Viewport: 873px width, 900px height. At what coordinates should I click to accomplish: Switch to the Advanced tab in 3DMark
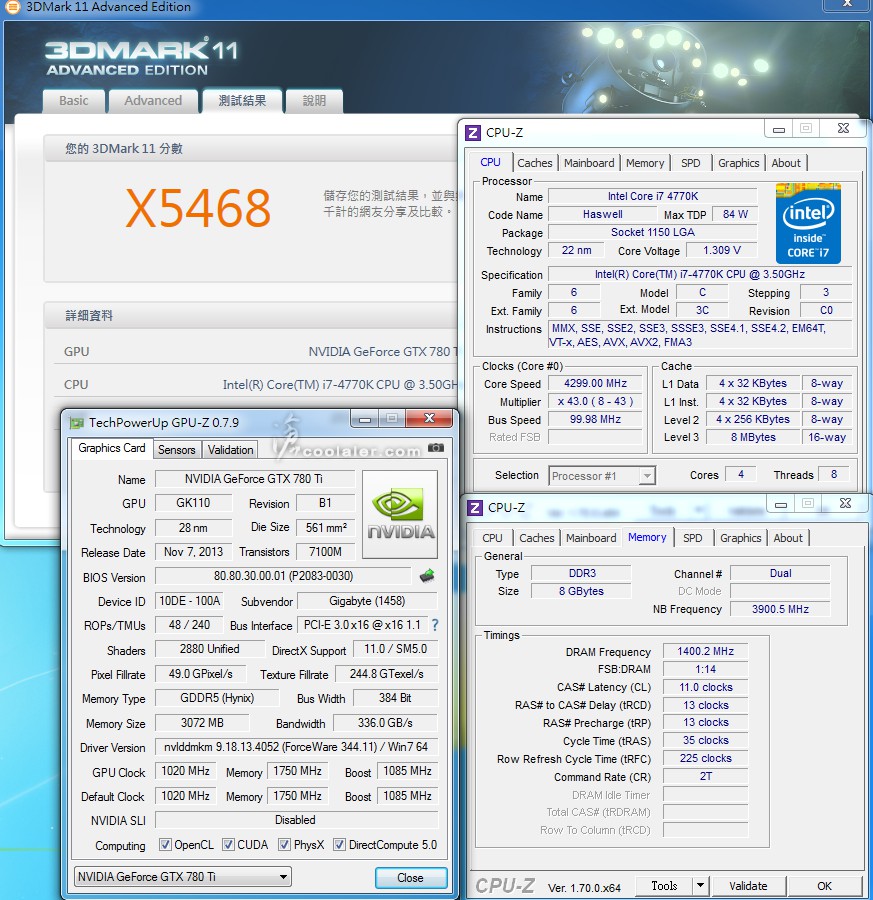coord(153,101)
